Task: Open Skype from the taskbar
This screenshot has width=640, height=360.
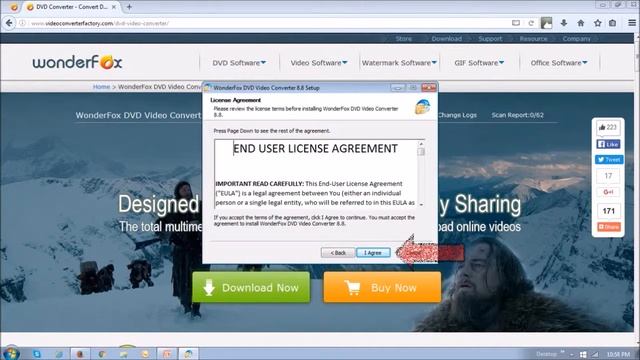Action: point(37,354)
